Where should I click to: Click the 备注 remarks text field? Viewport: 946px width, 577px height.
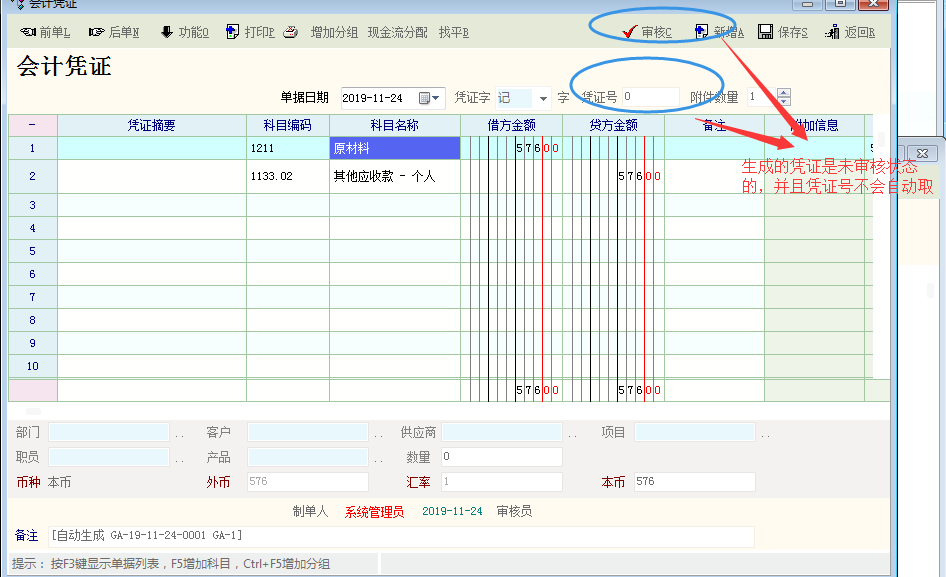(400, 536)
